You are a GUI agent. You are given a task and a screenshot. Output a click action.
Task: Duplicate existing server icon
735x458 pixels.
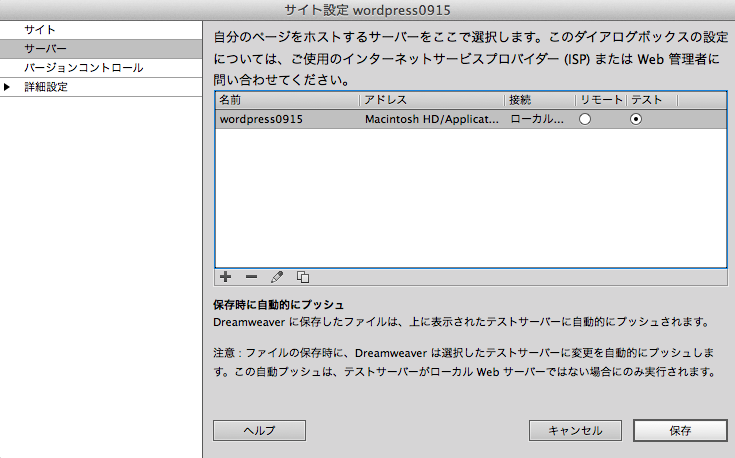point(303,277)
